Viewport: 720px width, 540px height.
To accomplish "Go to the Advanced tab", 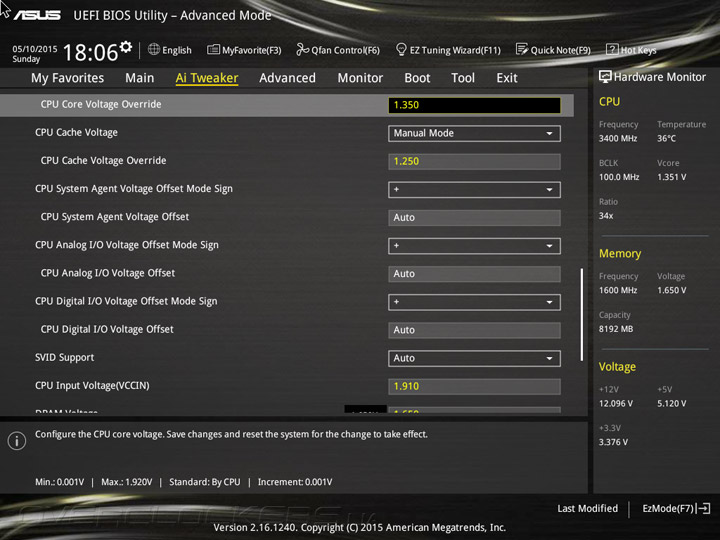I will pyautogui.click(x=287, y=78).
